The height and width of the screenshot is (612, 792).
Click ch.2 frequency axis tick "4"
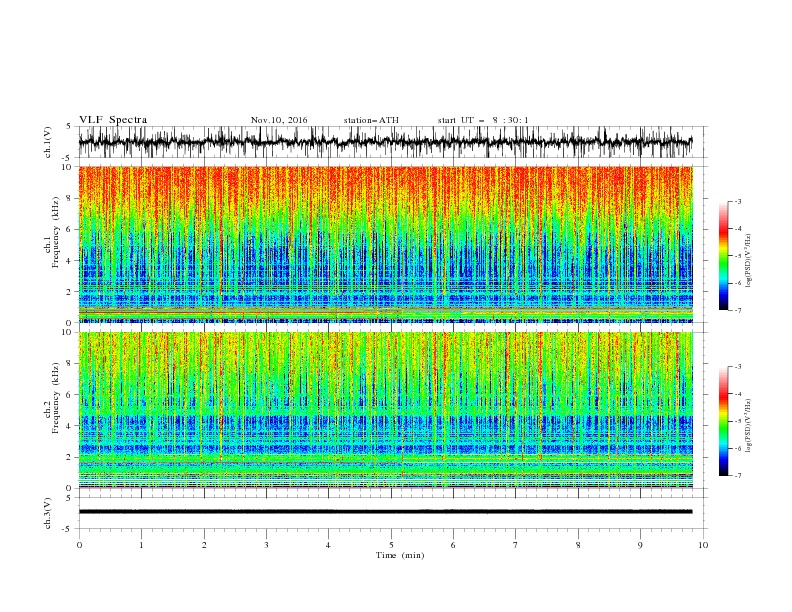(x=70, y=426)
